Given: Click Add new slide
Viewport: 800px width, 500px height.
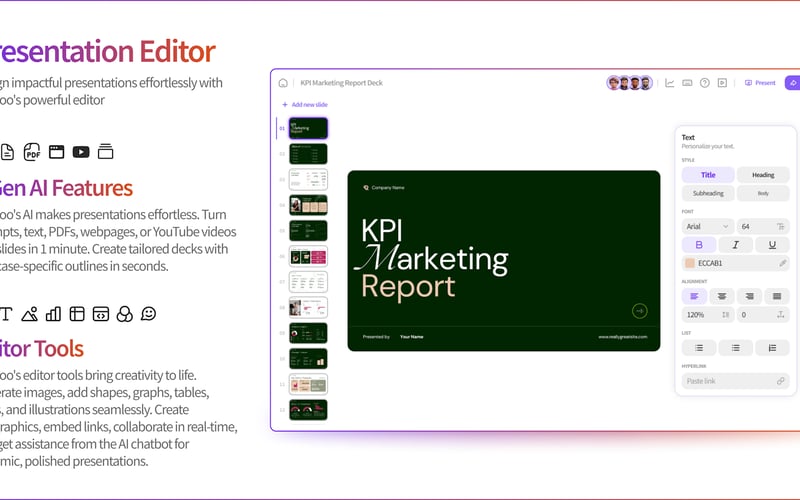Looking at the screenshot, I should (x=305, y=105).
